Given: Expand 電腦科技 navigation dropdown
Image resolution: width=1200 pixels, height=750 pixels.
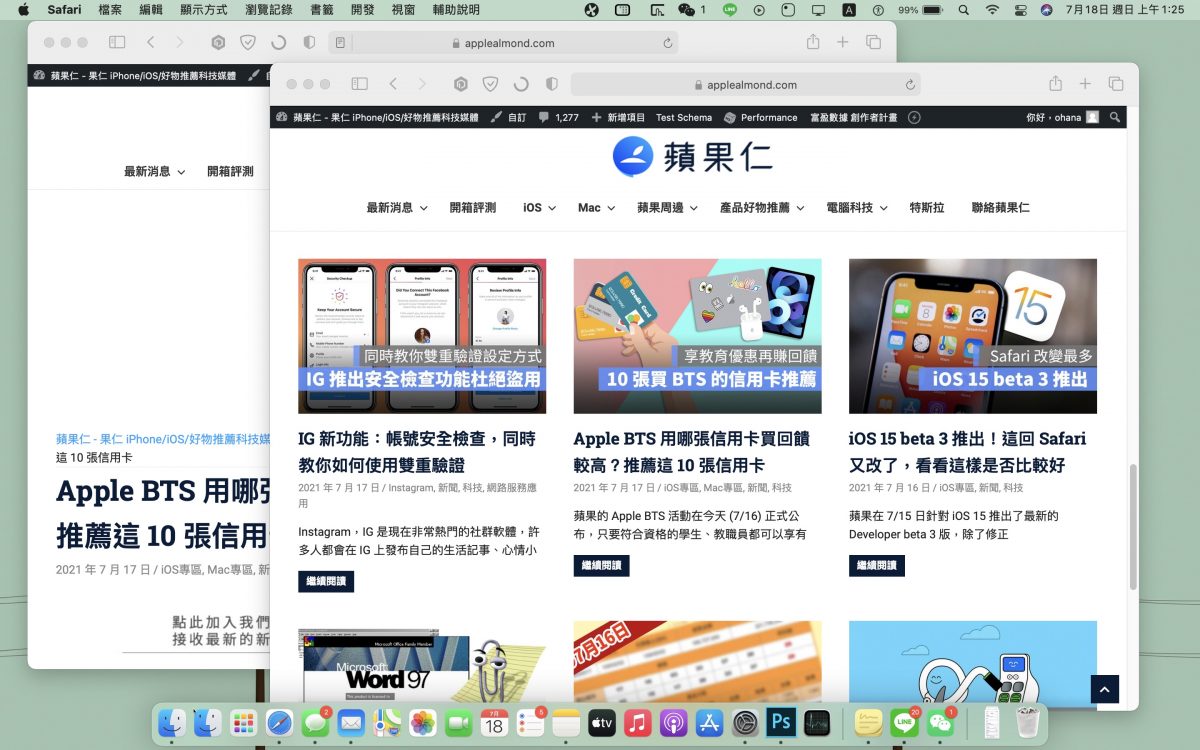Looking at the screenshot, I should [x=856, y=208].
